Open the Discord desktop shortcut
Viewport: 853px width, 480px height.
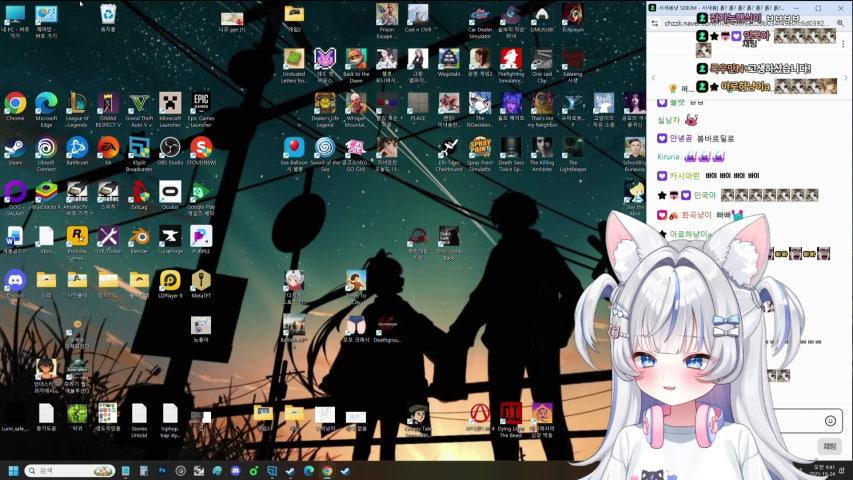pos(15,280)
